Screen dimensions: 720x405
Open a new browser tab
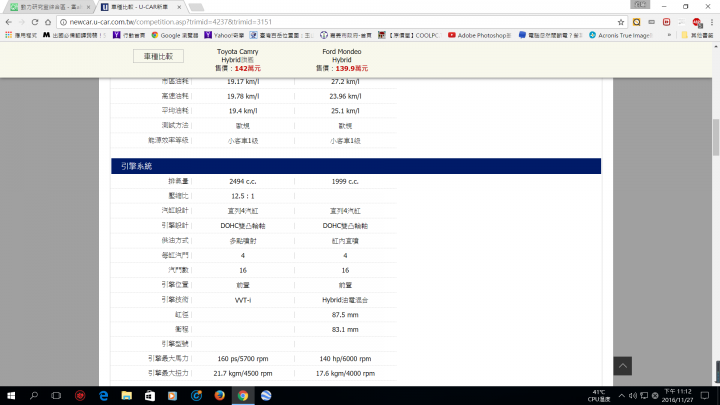196,7
